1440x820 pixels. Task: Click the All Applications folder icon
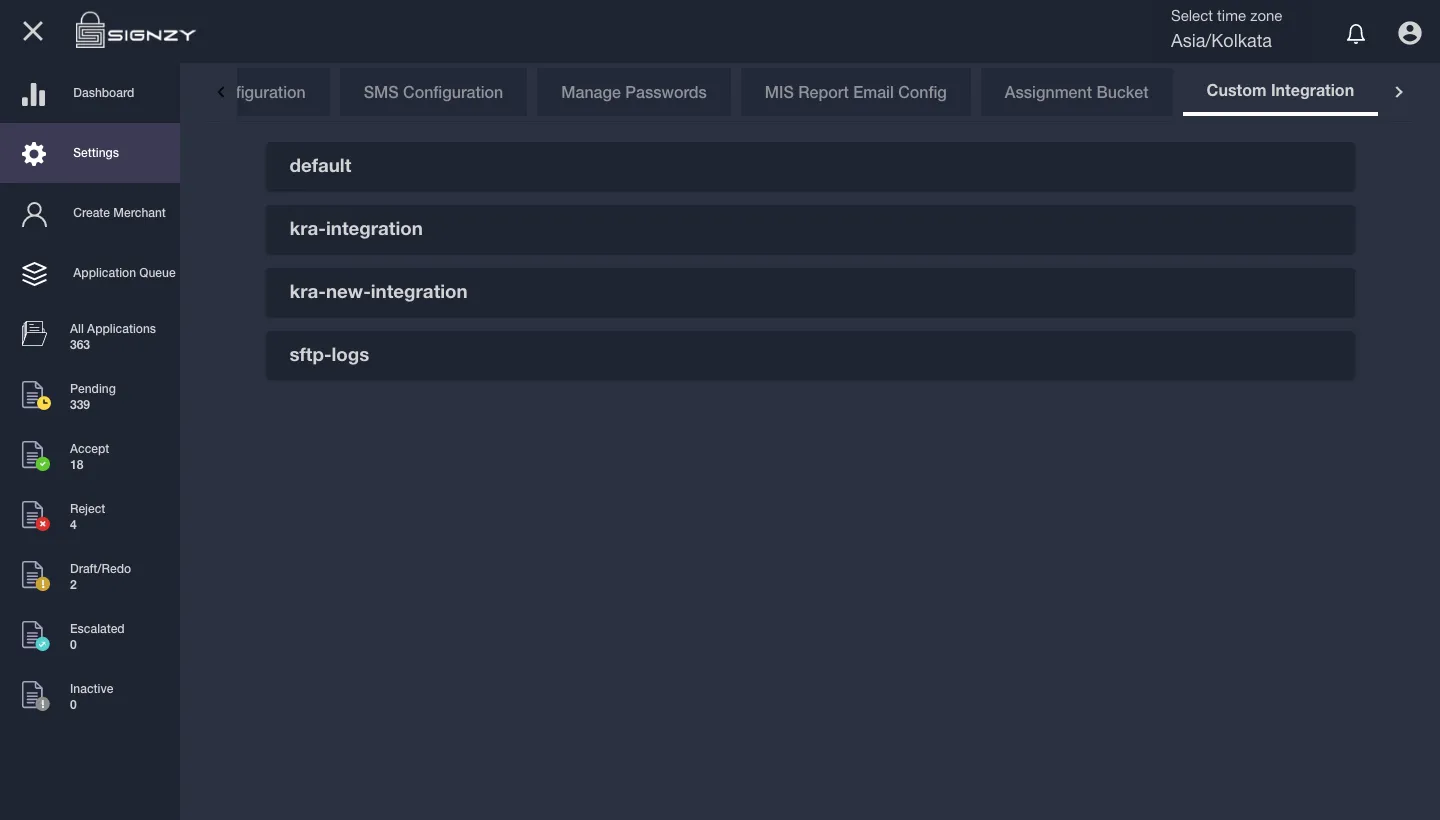coord(34,334)
